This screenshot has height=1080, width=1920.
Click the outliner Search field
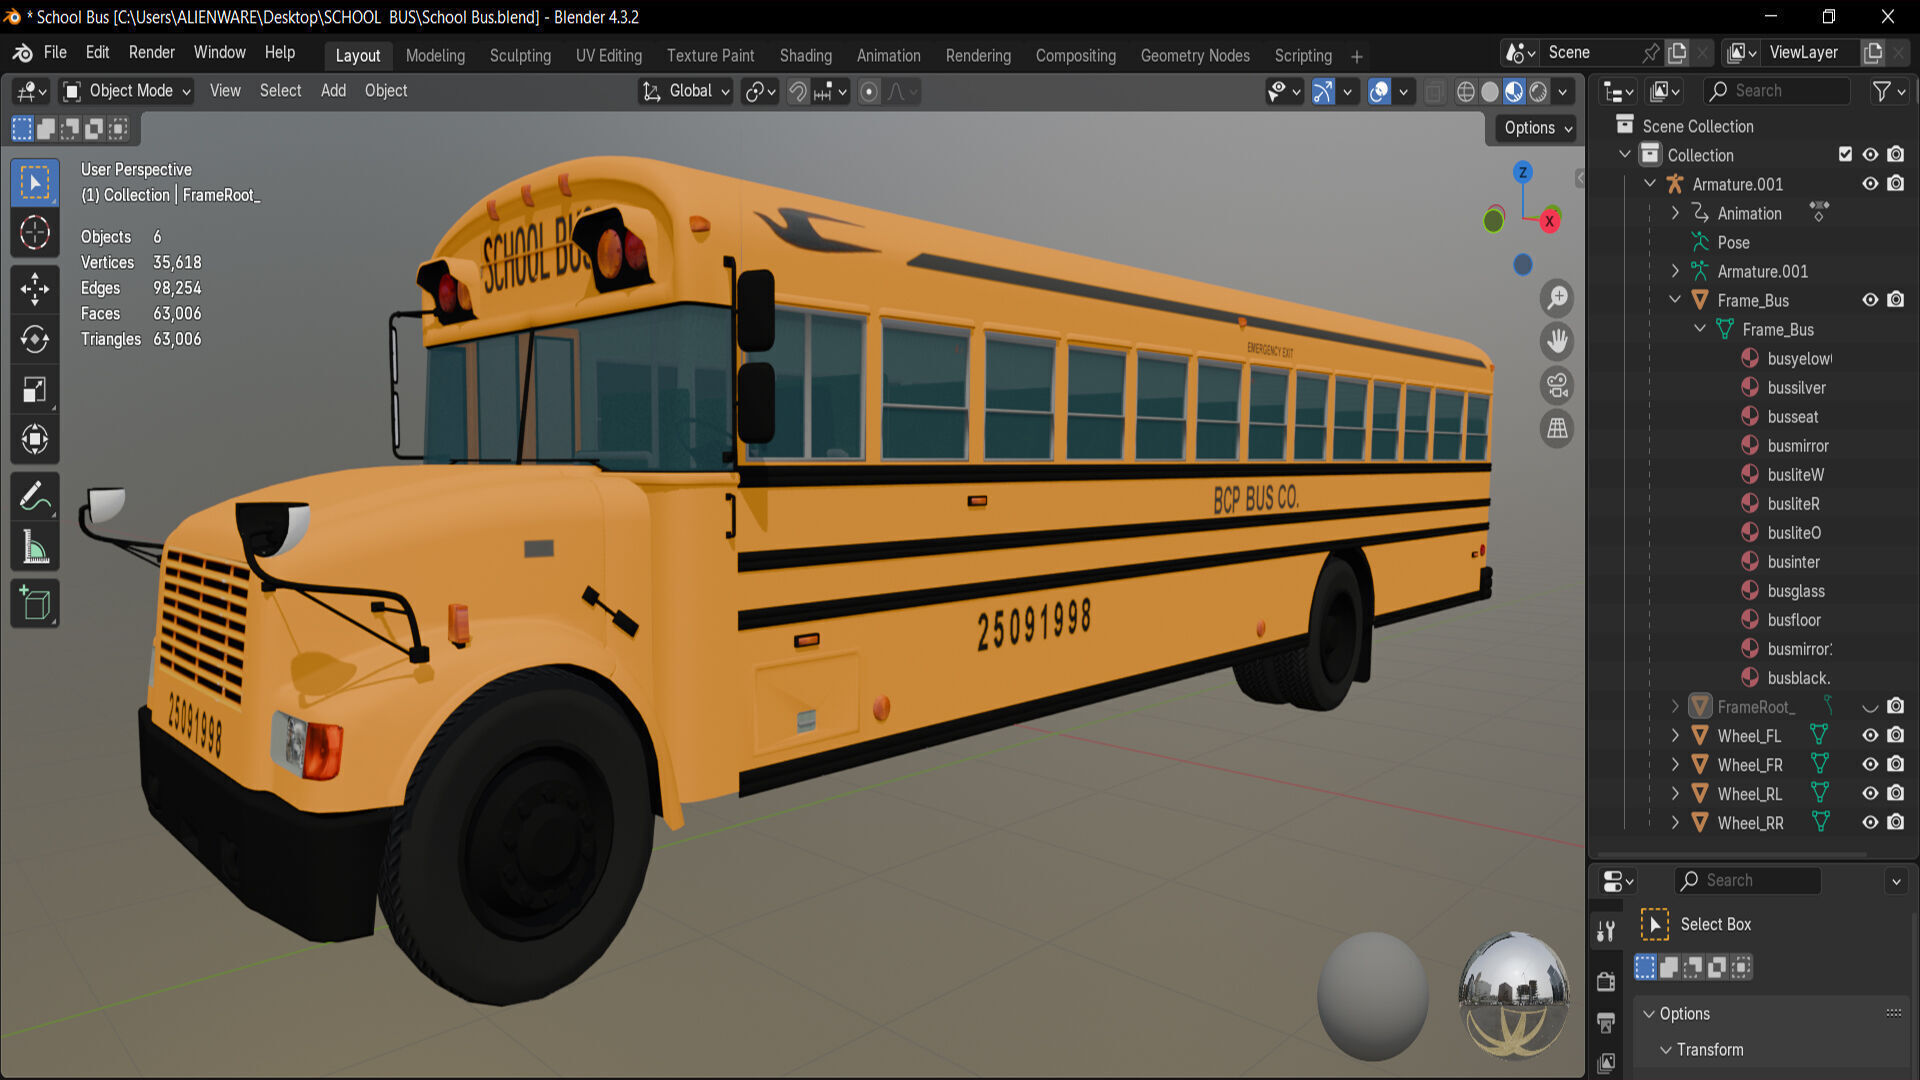(1777, 91)
